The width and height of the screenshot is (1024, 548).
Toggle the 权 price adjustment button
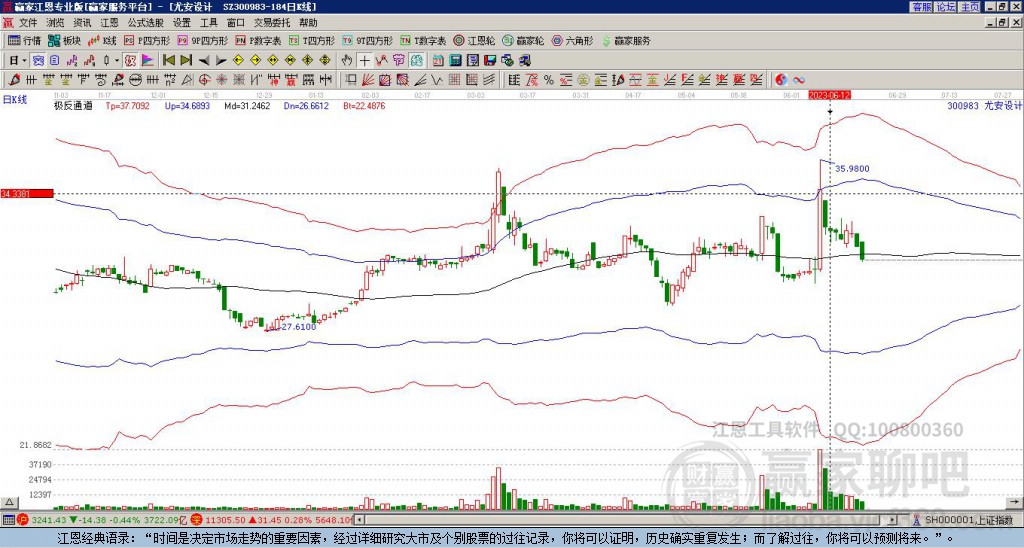click(130, 61)
